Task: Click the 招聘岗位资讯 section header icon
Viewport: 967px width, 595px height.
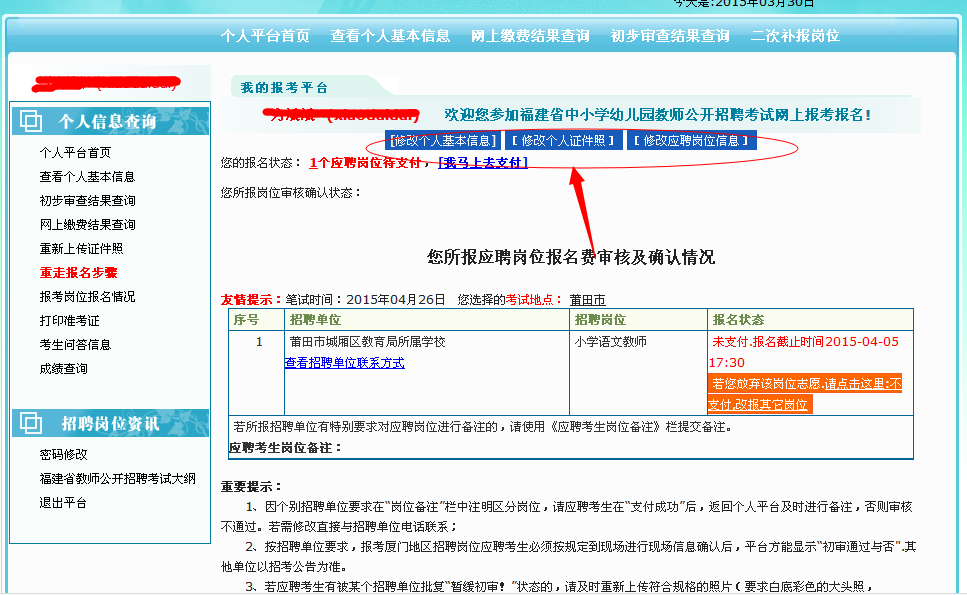Action: point(31,423)
